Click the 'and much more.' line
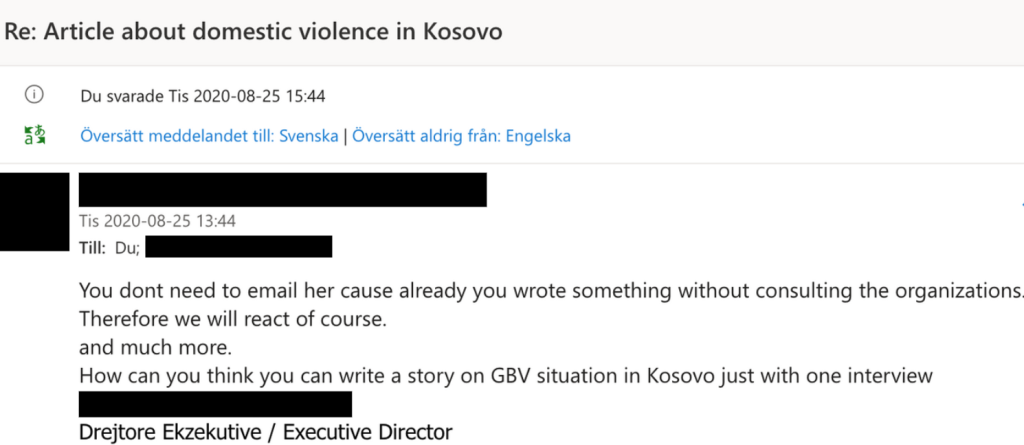Viewport: 1024px width, 445px height. coord(155,348)
